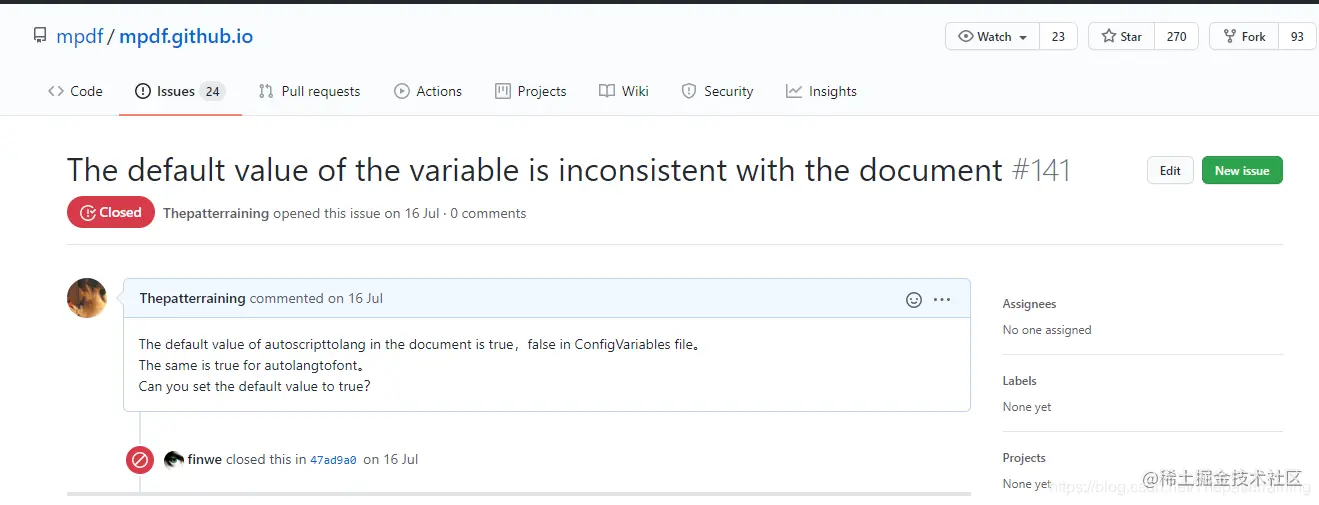Edit the issue title

coord(1170,171)
